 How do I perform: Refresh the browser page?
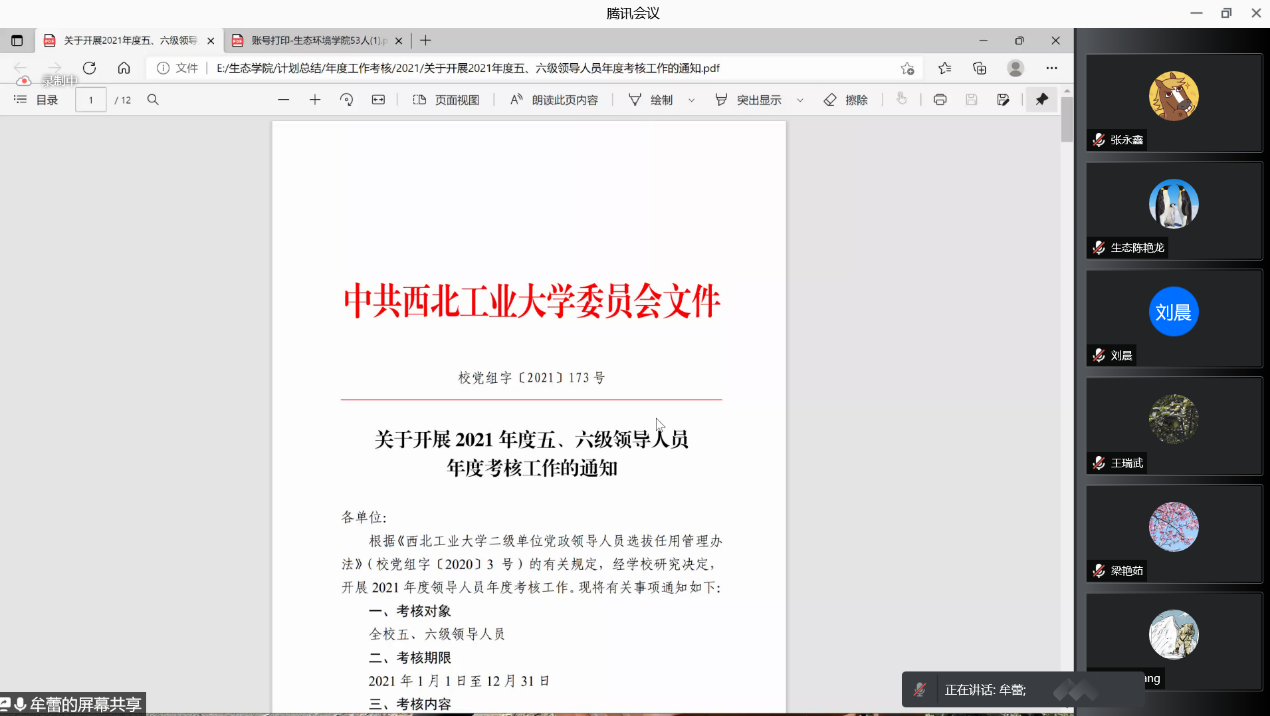(x=89, y=68)
